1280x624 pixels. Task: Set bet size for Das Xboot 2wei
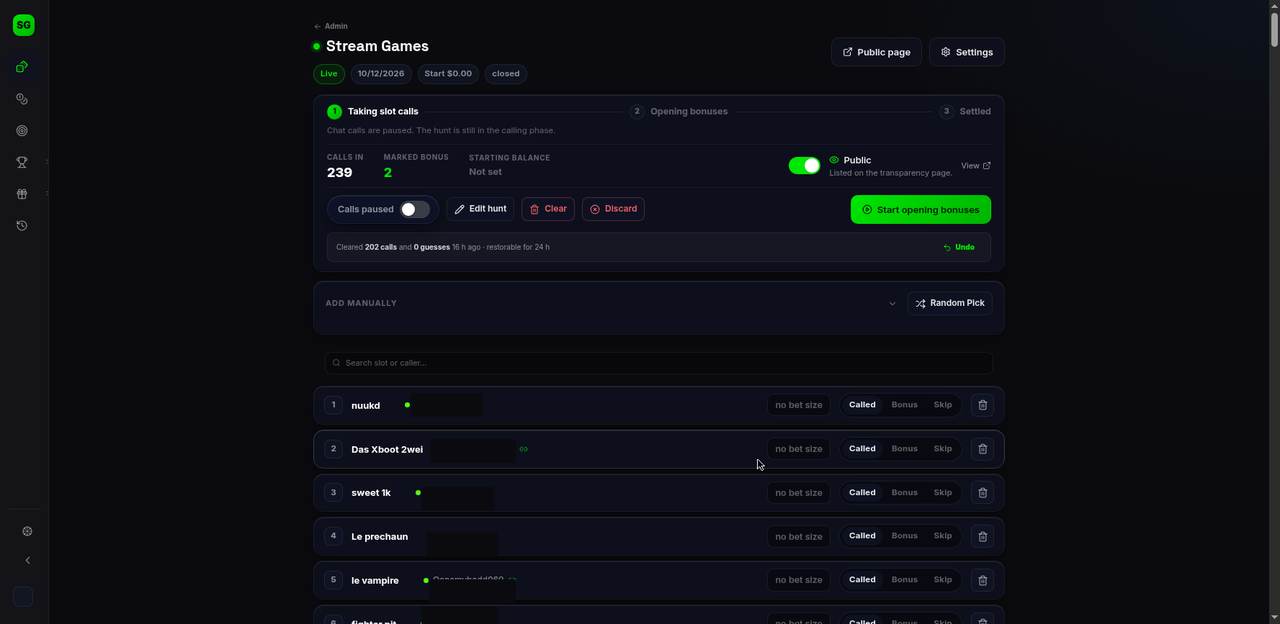(798, 449)
